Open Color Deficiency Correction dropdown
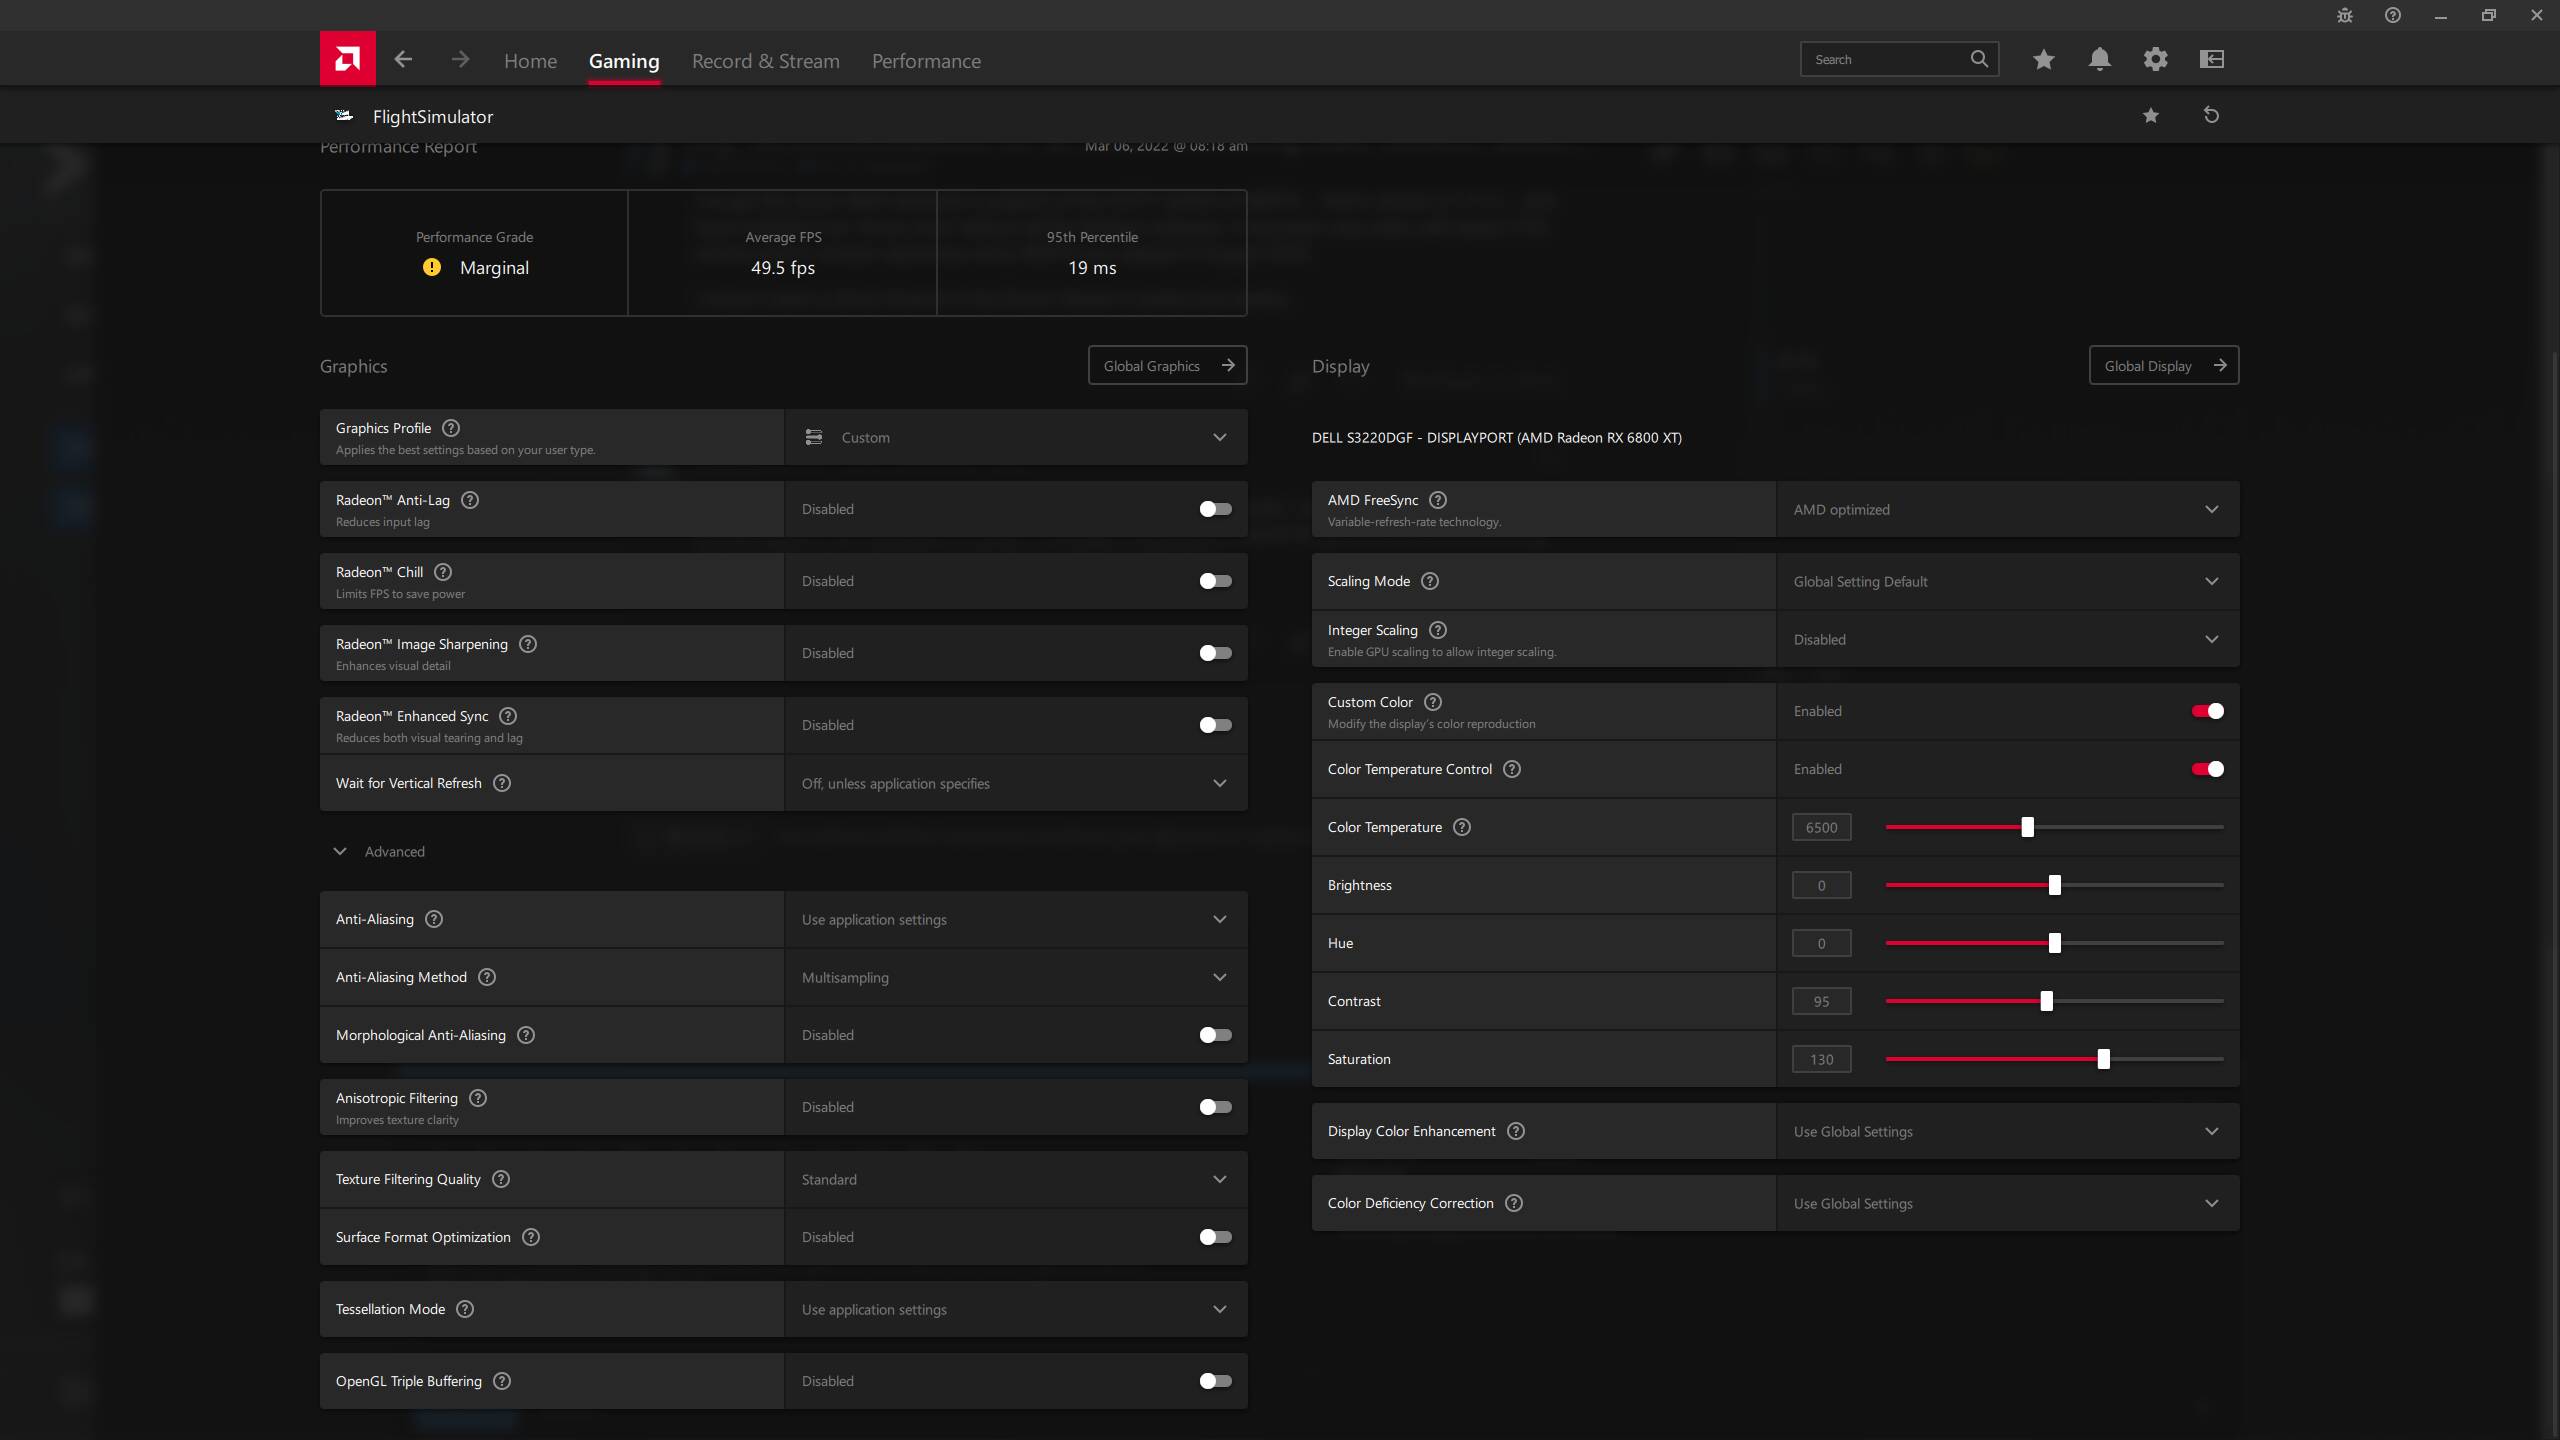Viewport: 2560px width, 1440px height. point(2008,1203)
